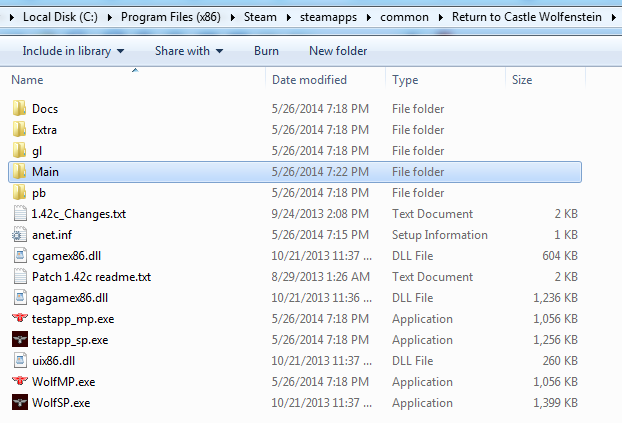
Task: Click Main folder's 5/26/2014 7:22 PM date
Action: 320,172
